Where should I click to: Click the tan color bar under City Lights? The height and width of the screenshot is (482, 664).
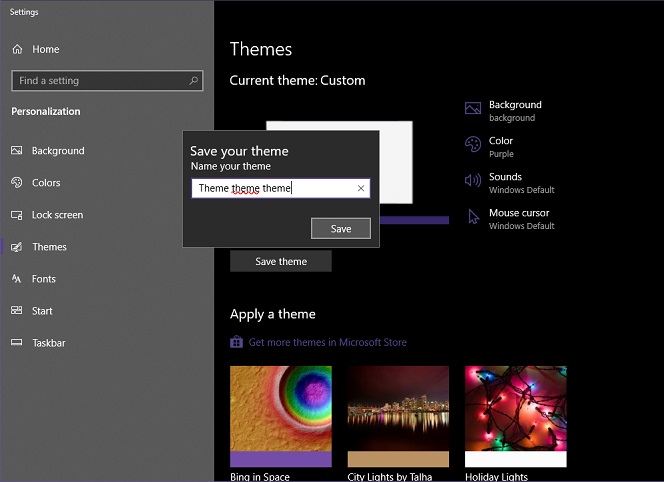pos(398,459)
